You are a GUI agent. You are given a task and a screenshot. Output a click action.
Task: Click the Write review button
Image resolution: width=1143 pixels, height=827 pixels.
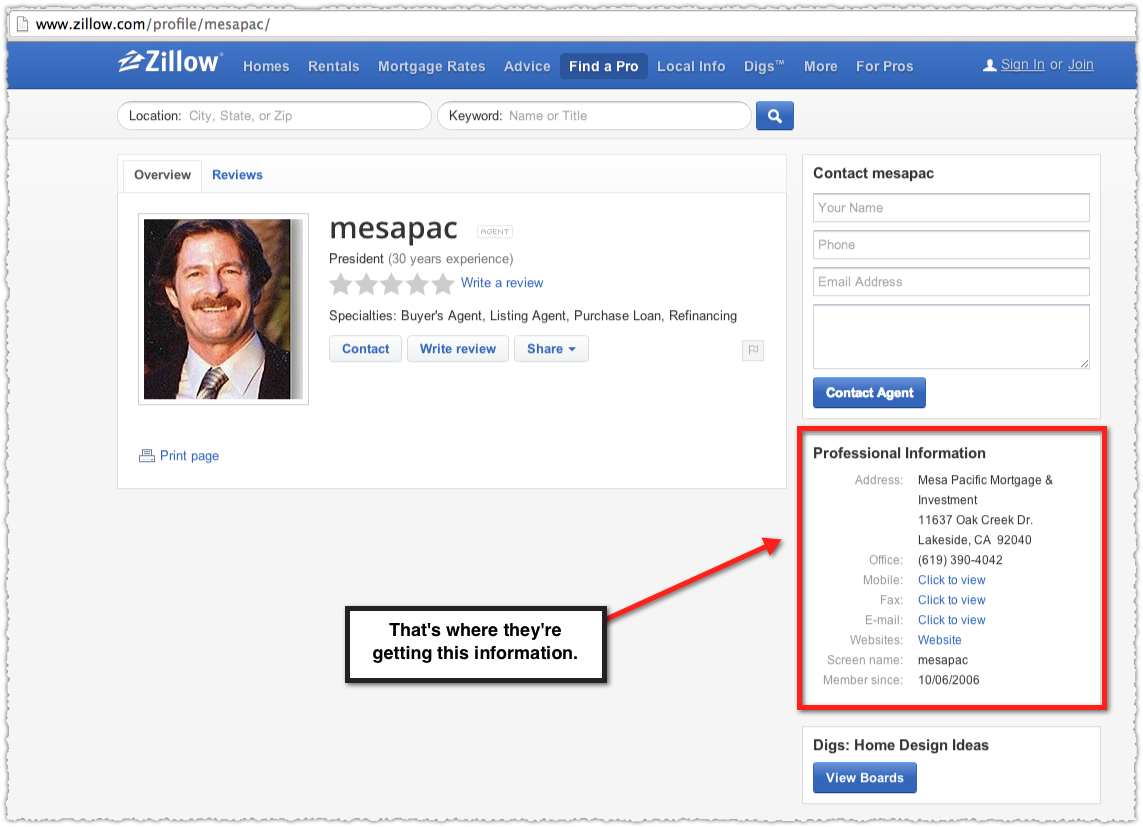point(458,349)
